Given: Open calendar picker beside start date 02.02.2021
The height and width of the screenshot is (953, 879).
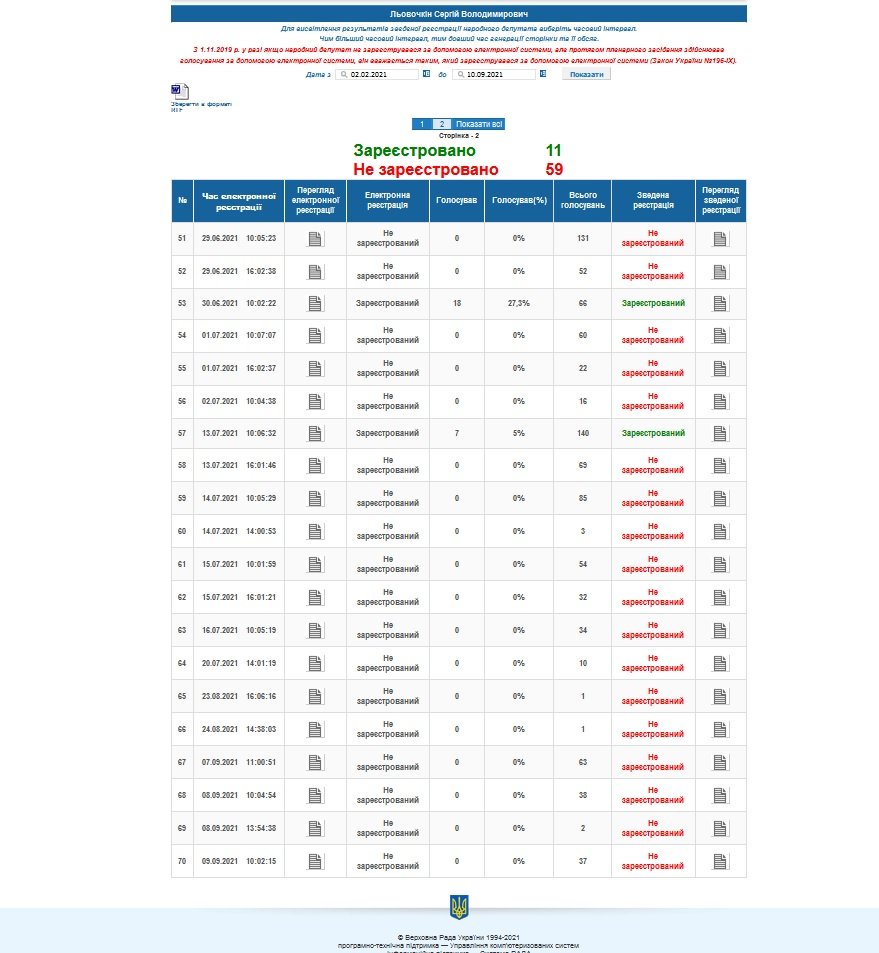Looking at the screenshot, I should (426, 74).
